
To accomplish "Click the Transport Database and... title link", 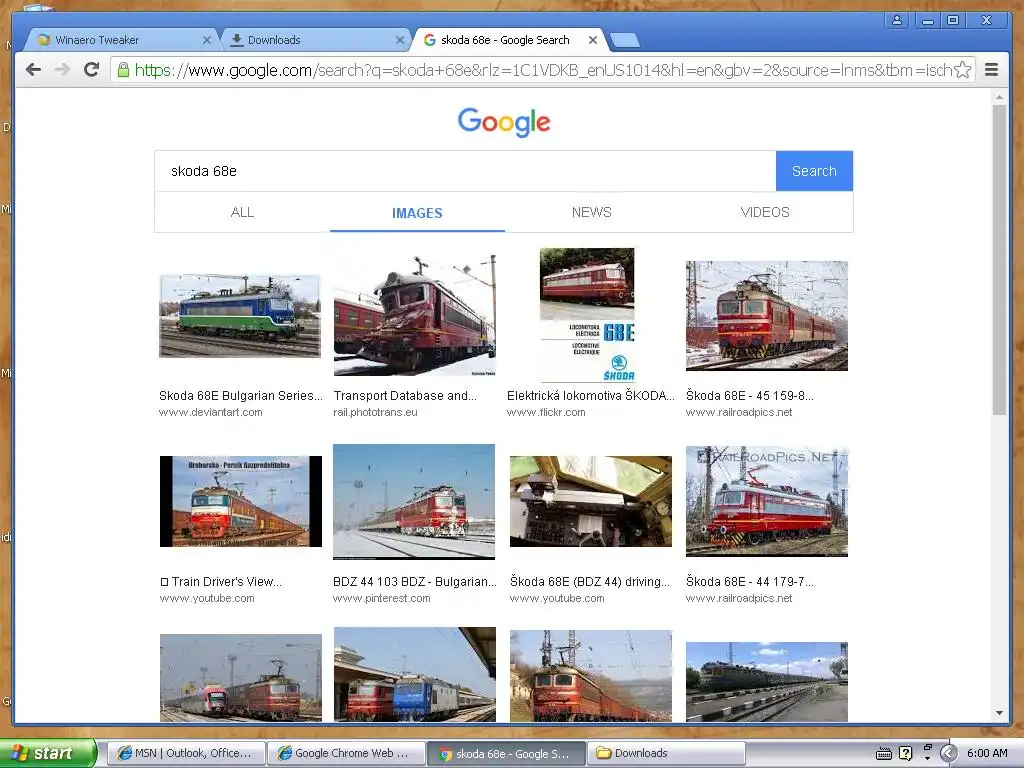I will pos(405,396).
